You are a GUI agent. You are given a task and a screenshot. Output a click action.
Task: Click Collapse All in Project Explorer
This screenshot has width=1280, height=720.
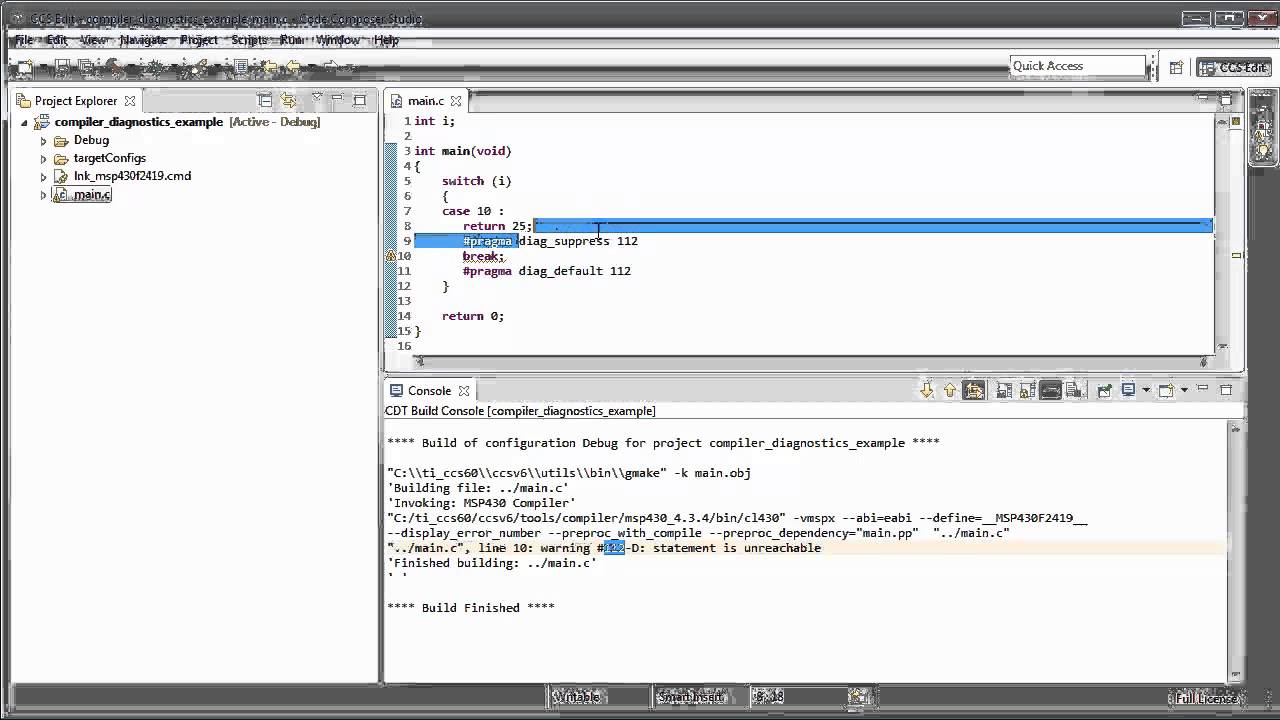[265, 100]
